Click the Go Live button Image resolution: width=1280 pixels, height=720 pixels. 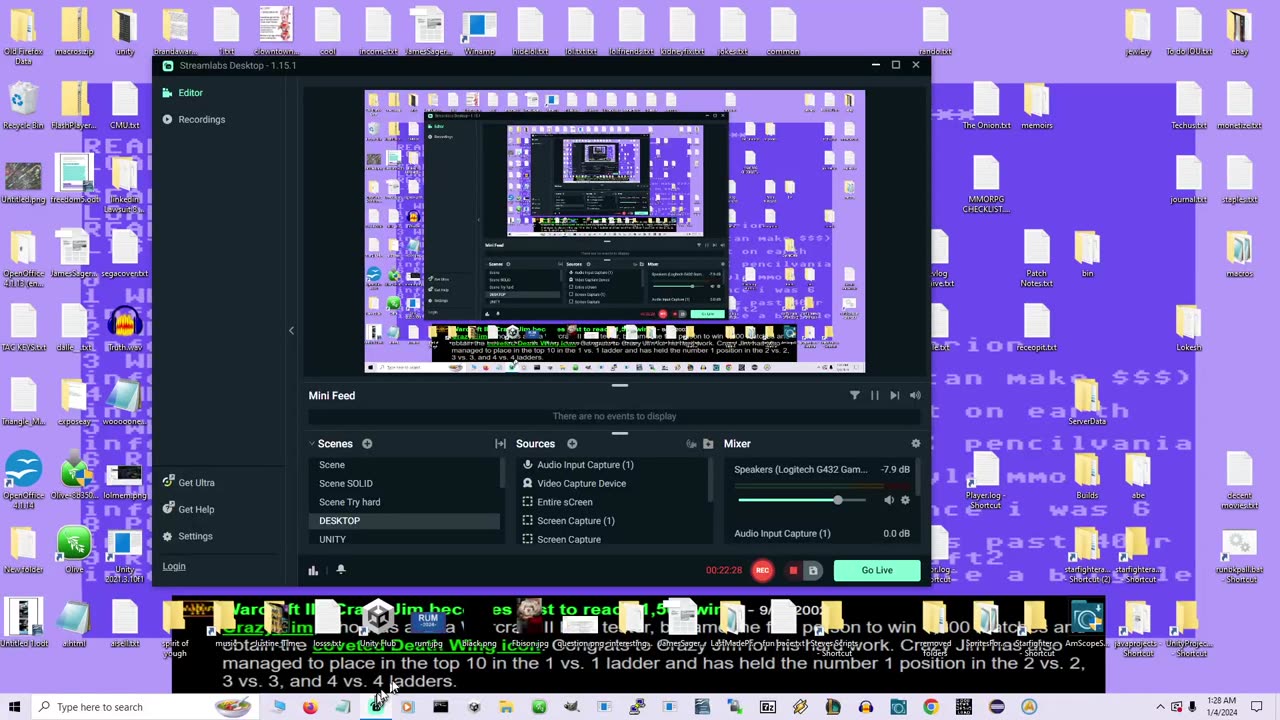pyautogui.click(x=877, y=570)
